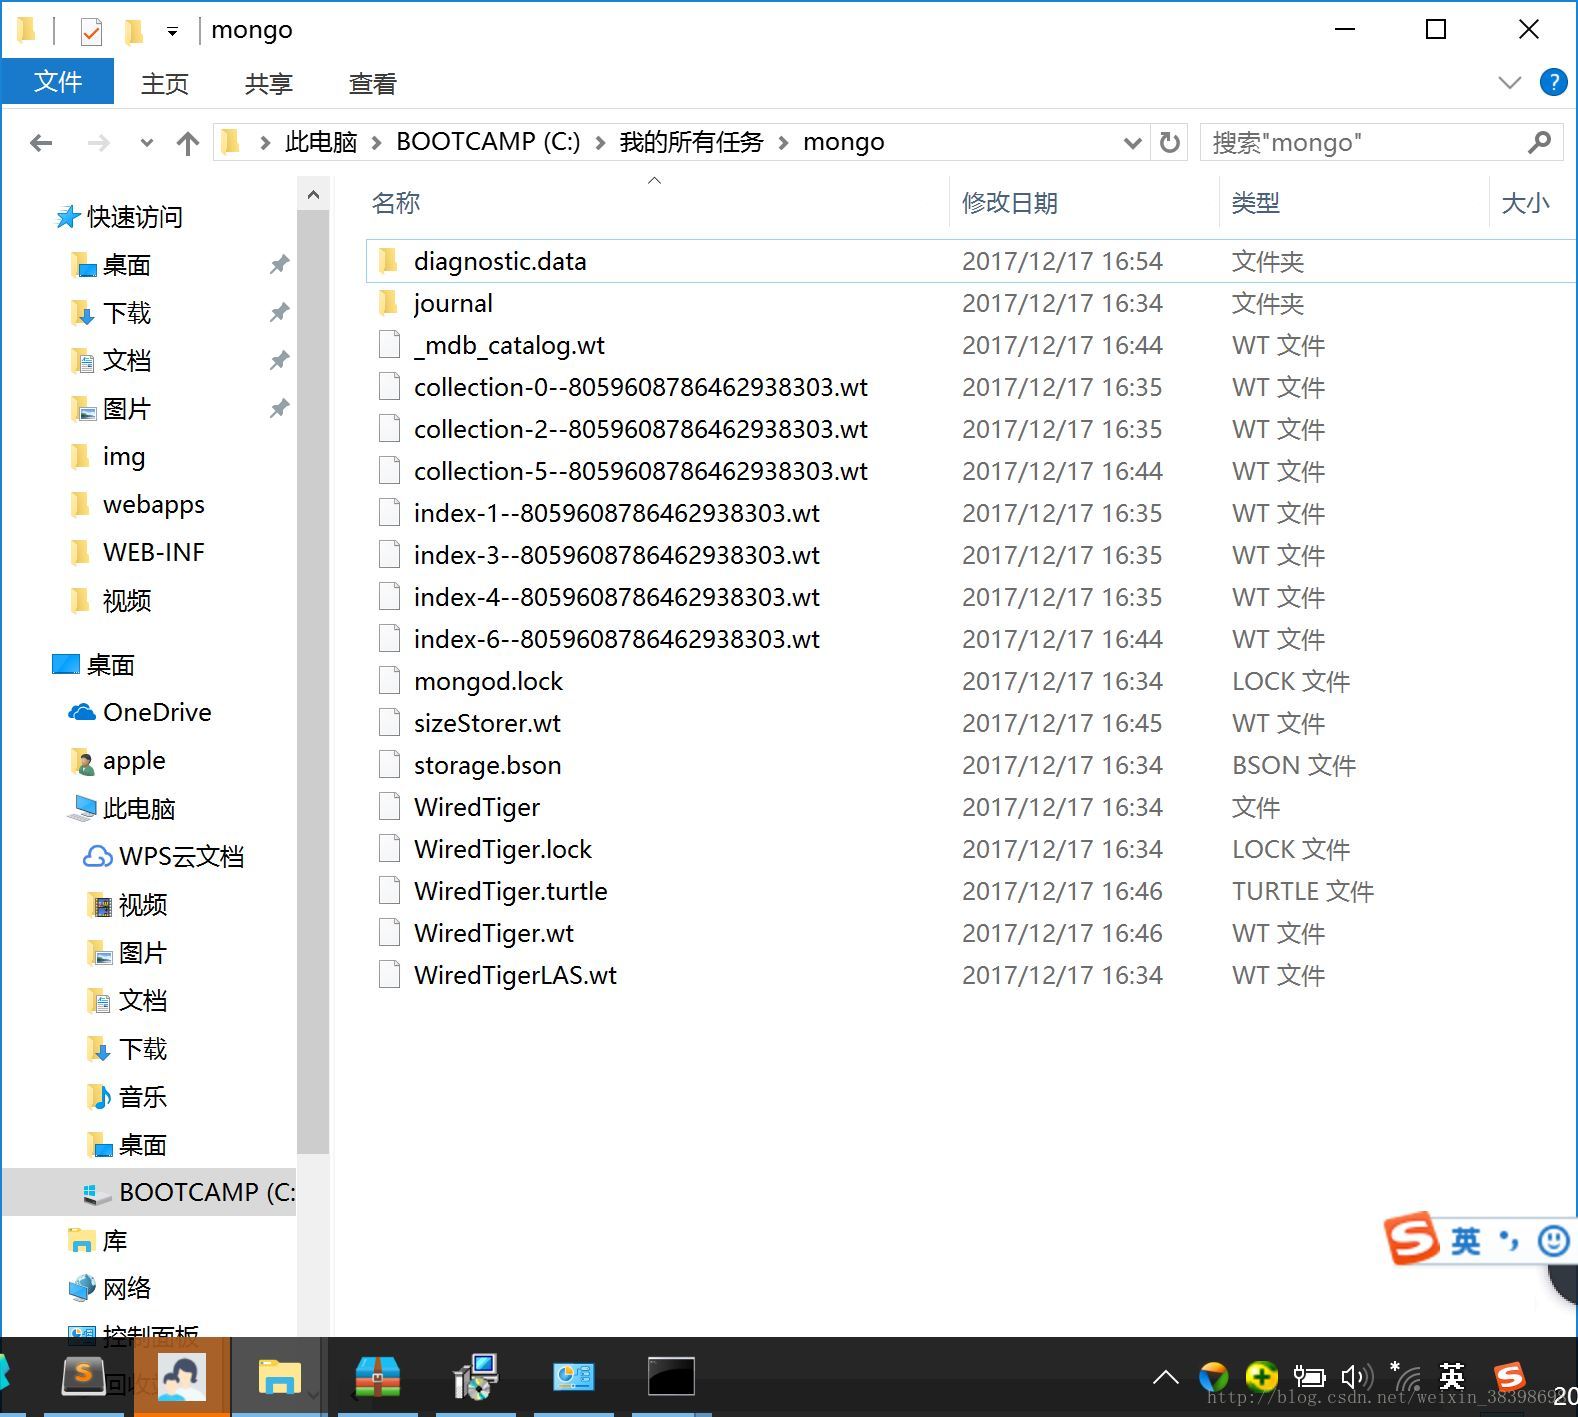This screenshot has width=1578, height=1417.
Task: Select 此电脑 in the address breadcrumb
Action: tap(321, 142)
